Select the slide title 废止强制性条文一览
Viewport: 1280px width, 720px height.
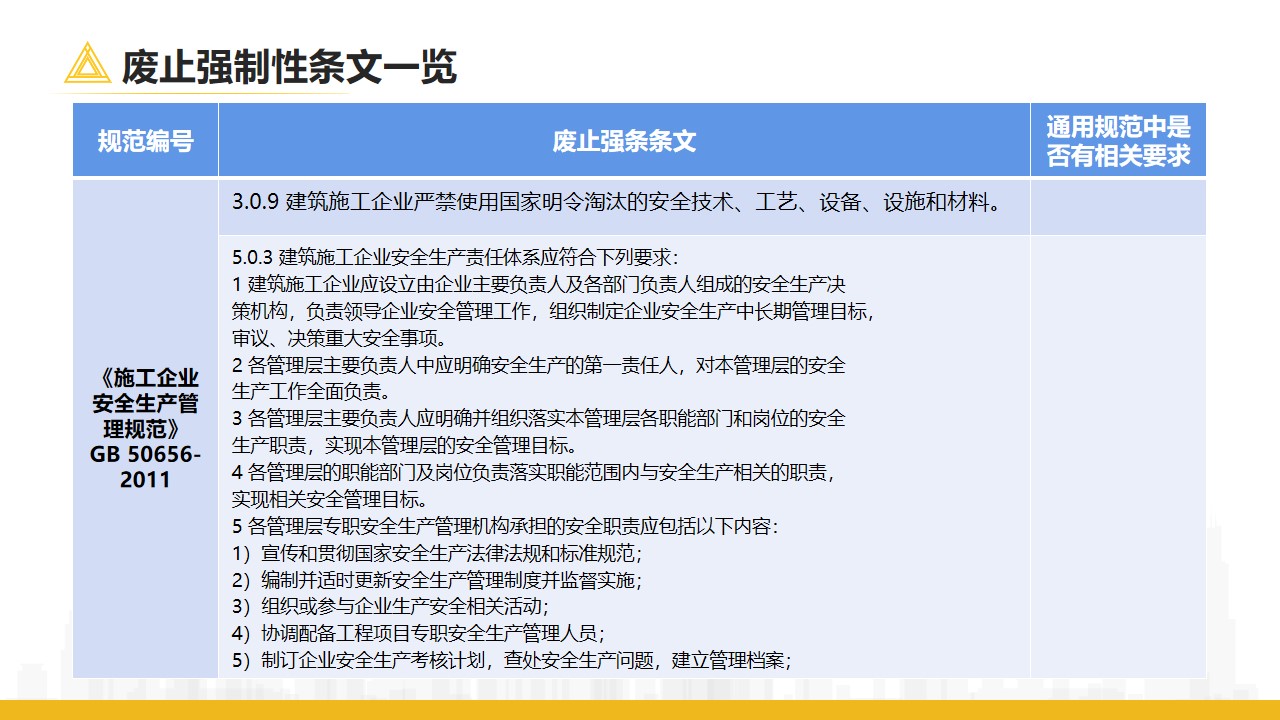(x=289, y=67)
